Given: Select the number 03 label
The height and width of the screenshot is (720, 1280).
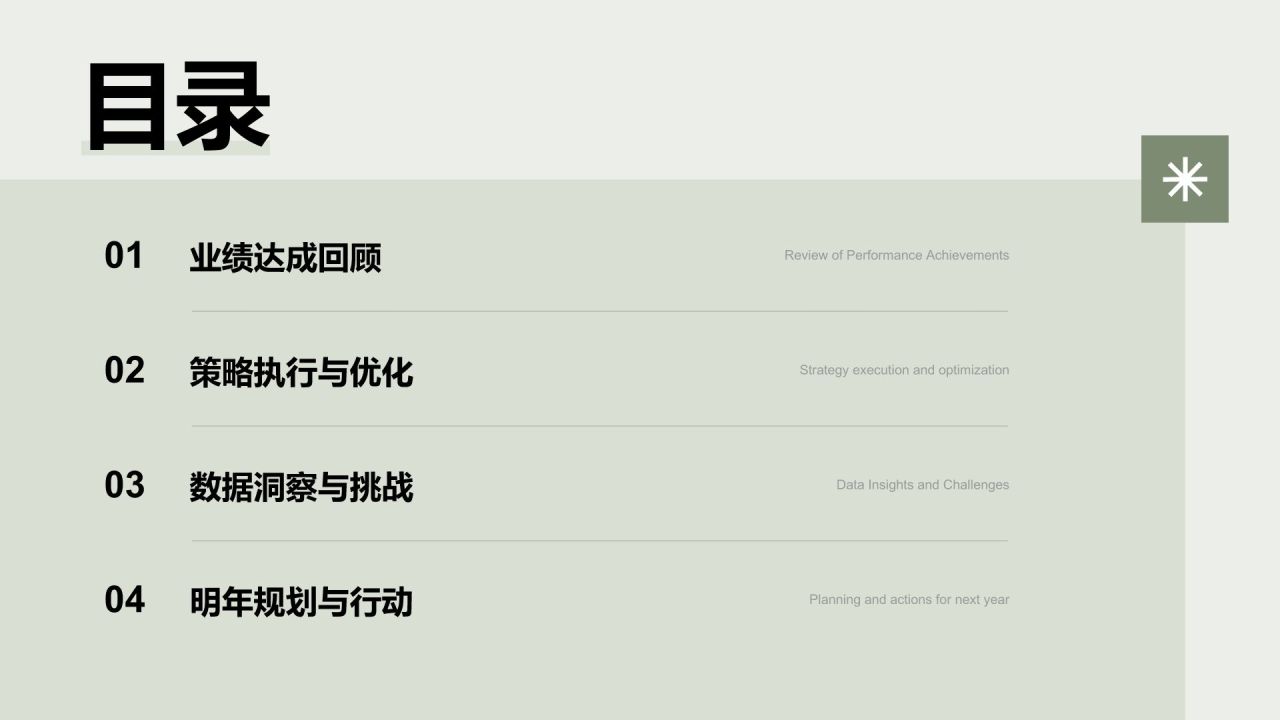Looking at the screenshot, I should pos(124,486).
